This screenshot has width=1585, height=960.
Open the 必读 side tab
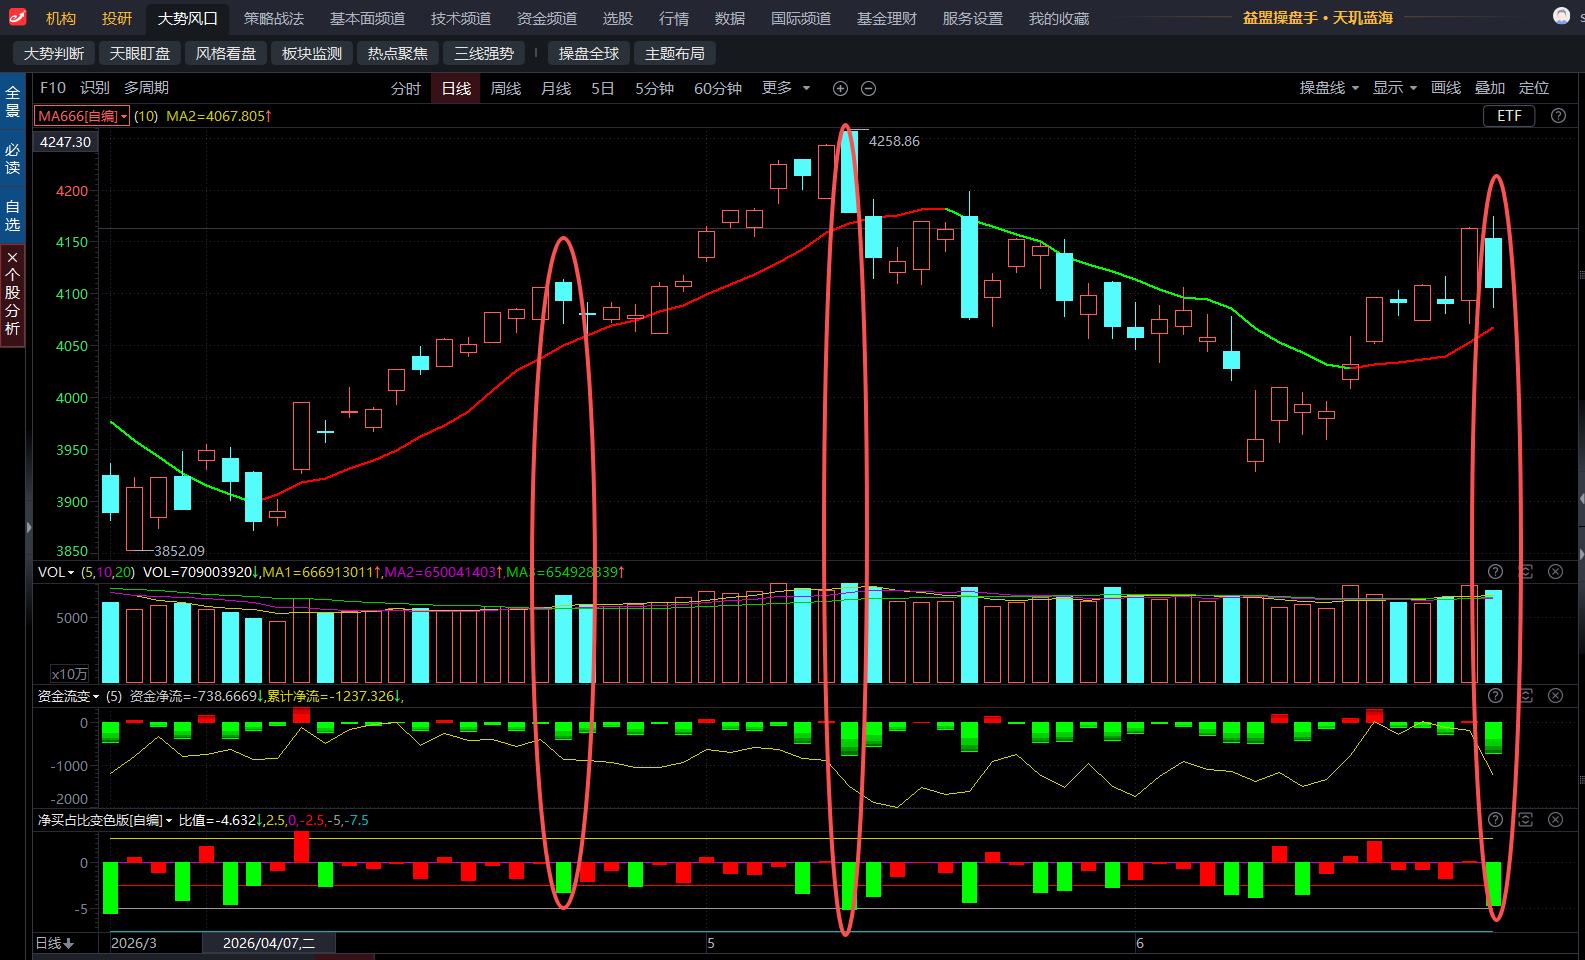coord(12,158)
